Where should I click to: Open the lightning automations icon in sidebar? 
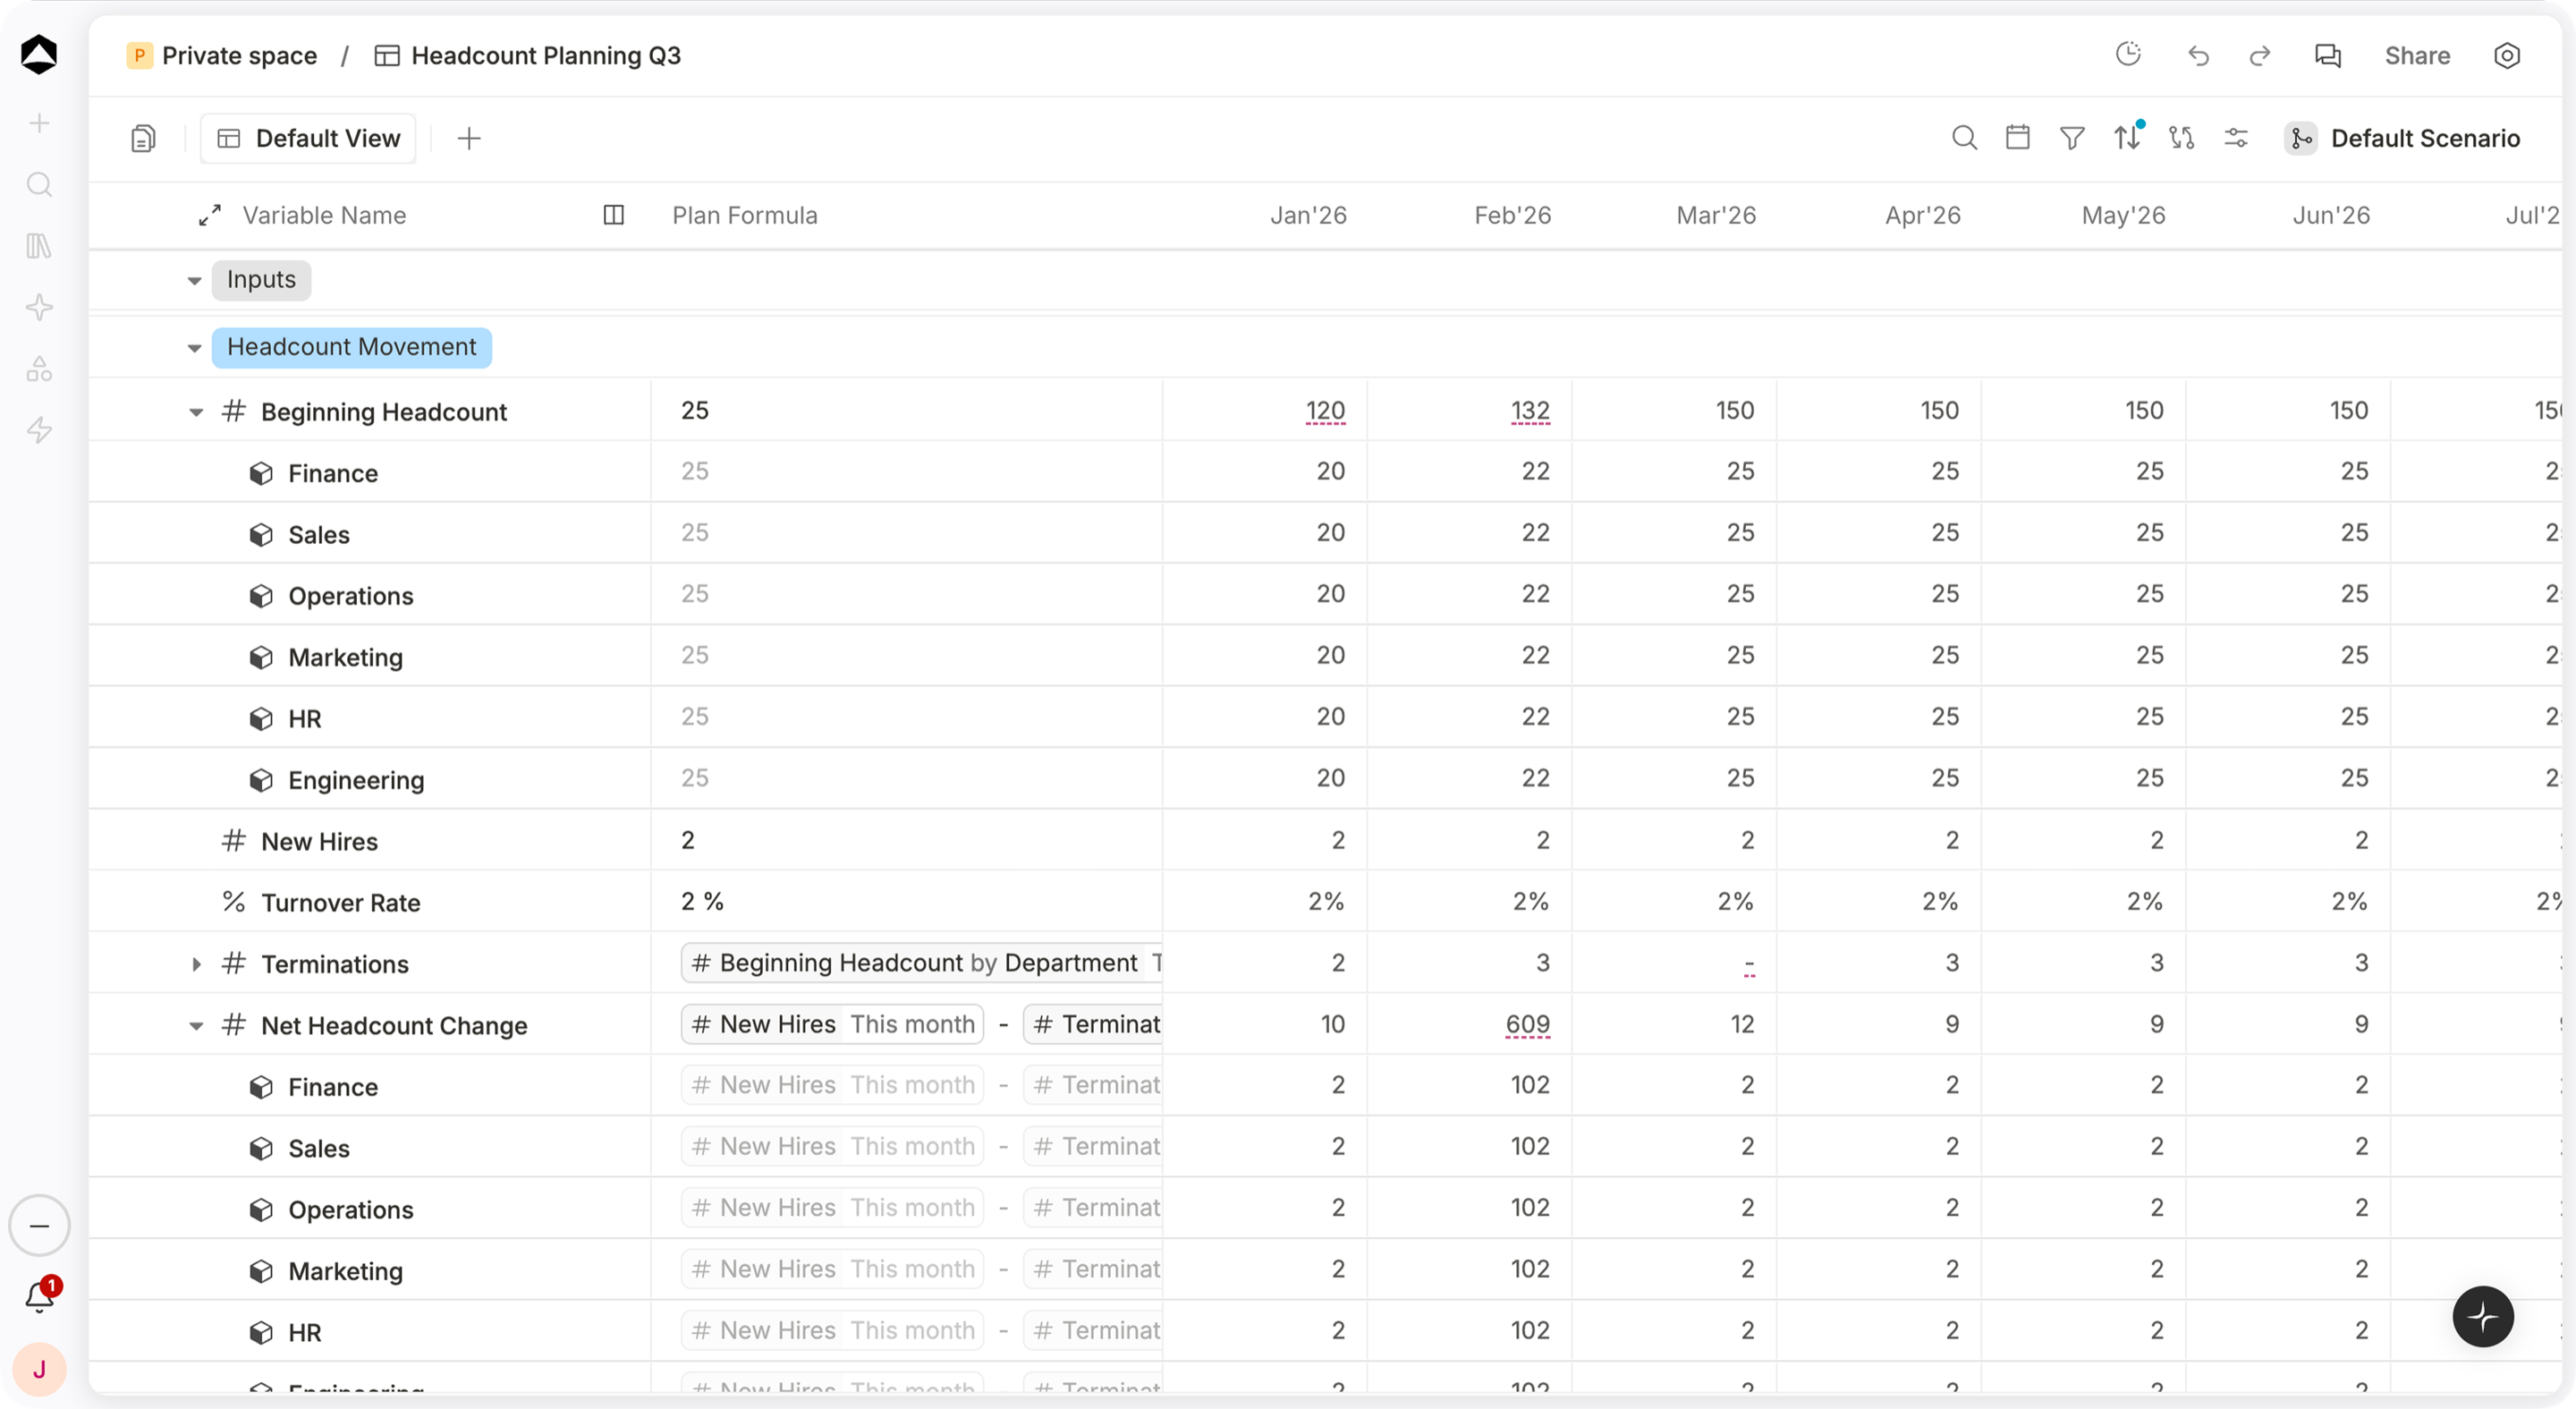coord(39,430)
